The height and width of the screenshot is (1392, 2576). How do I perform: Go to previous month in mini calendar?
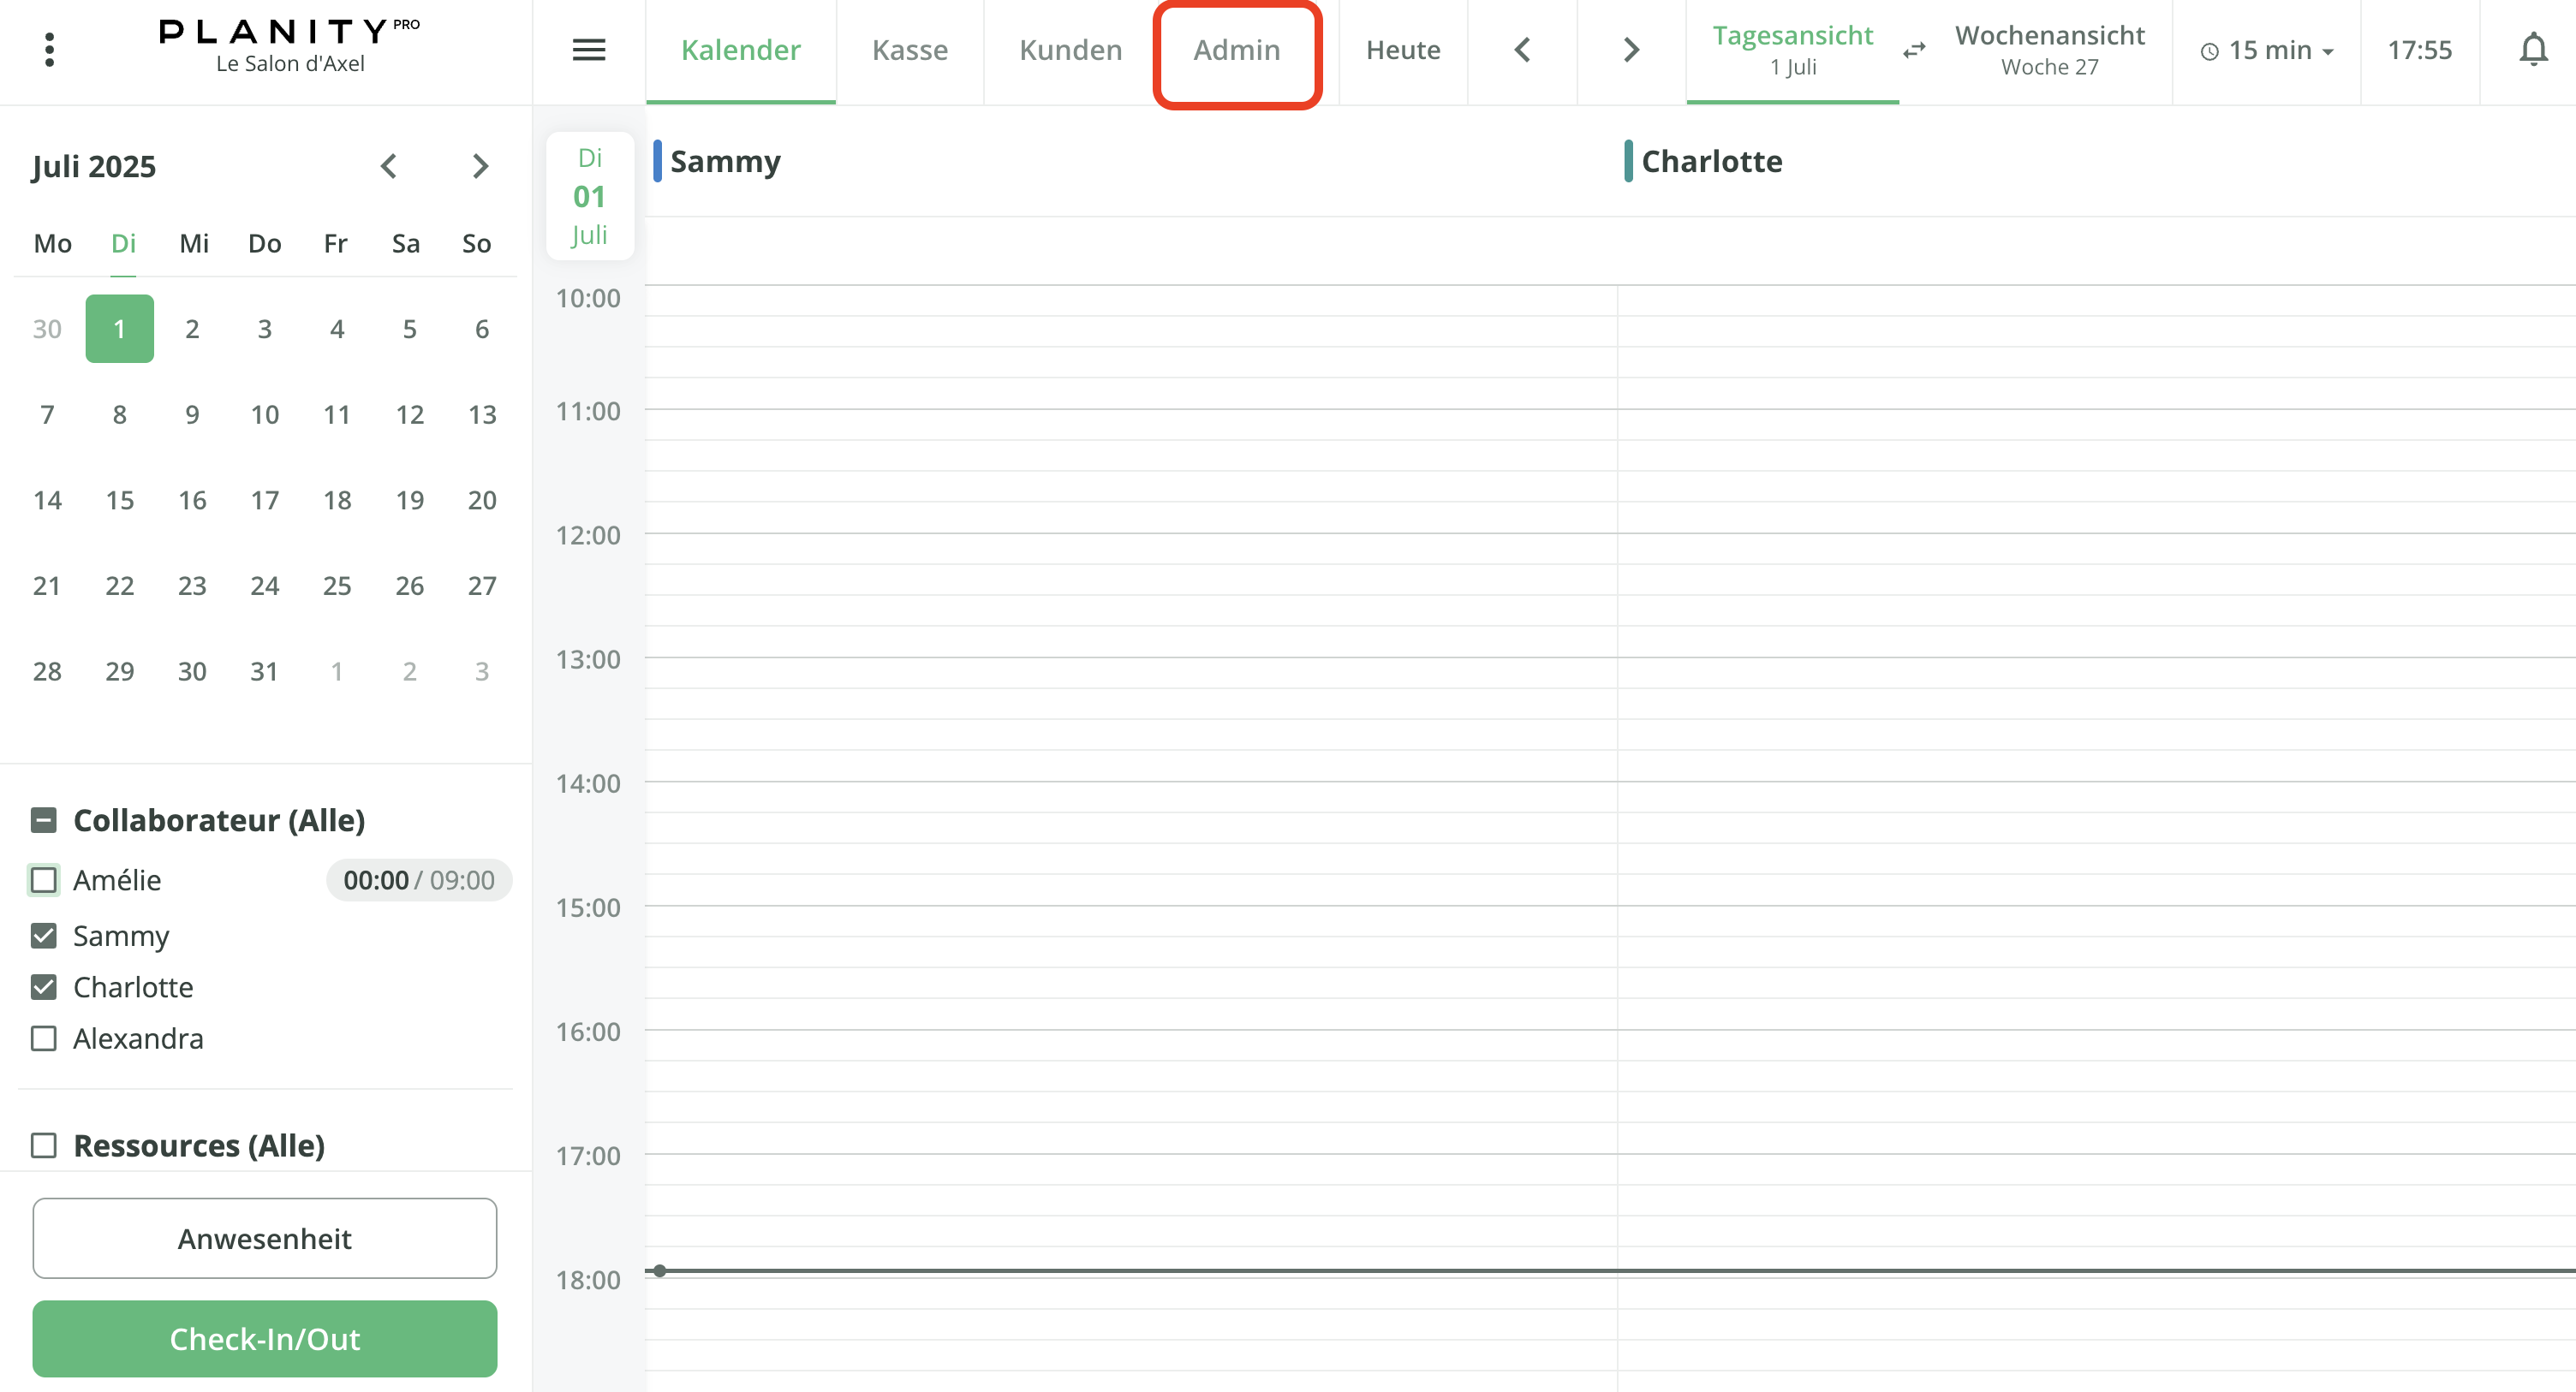tap(389, 166)
